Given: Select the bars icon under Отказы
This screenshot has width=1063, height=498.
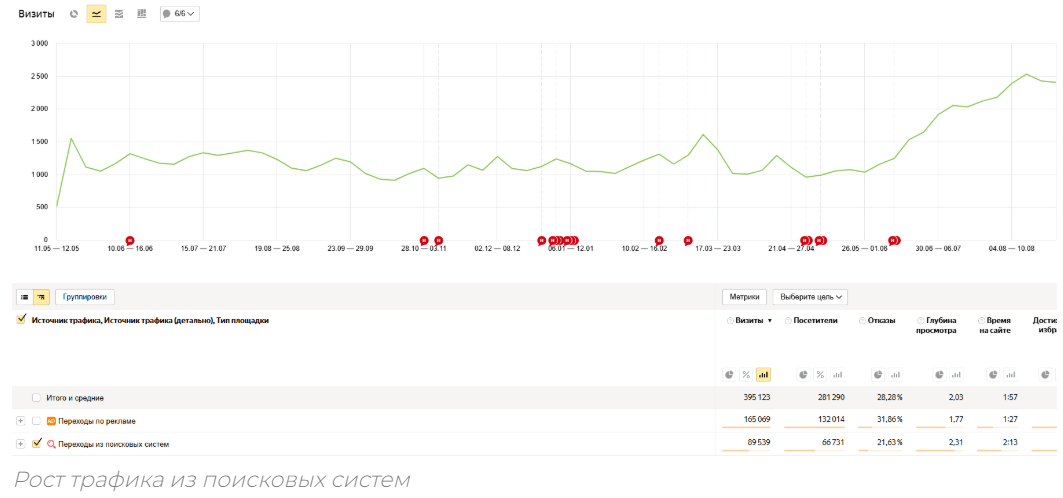Looking at the screenshot, I should 895,374.
